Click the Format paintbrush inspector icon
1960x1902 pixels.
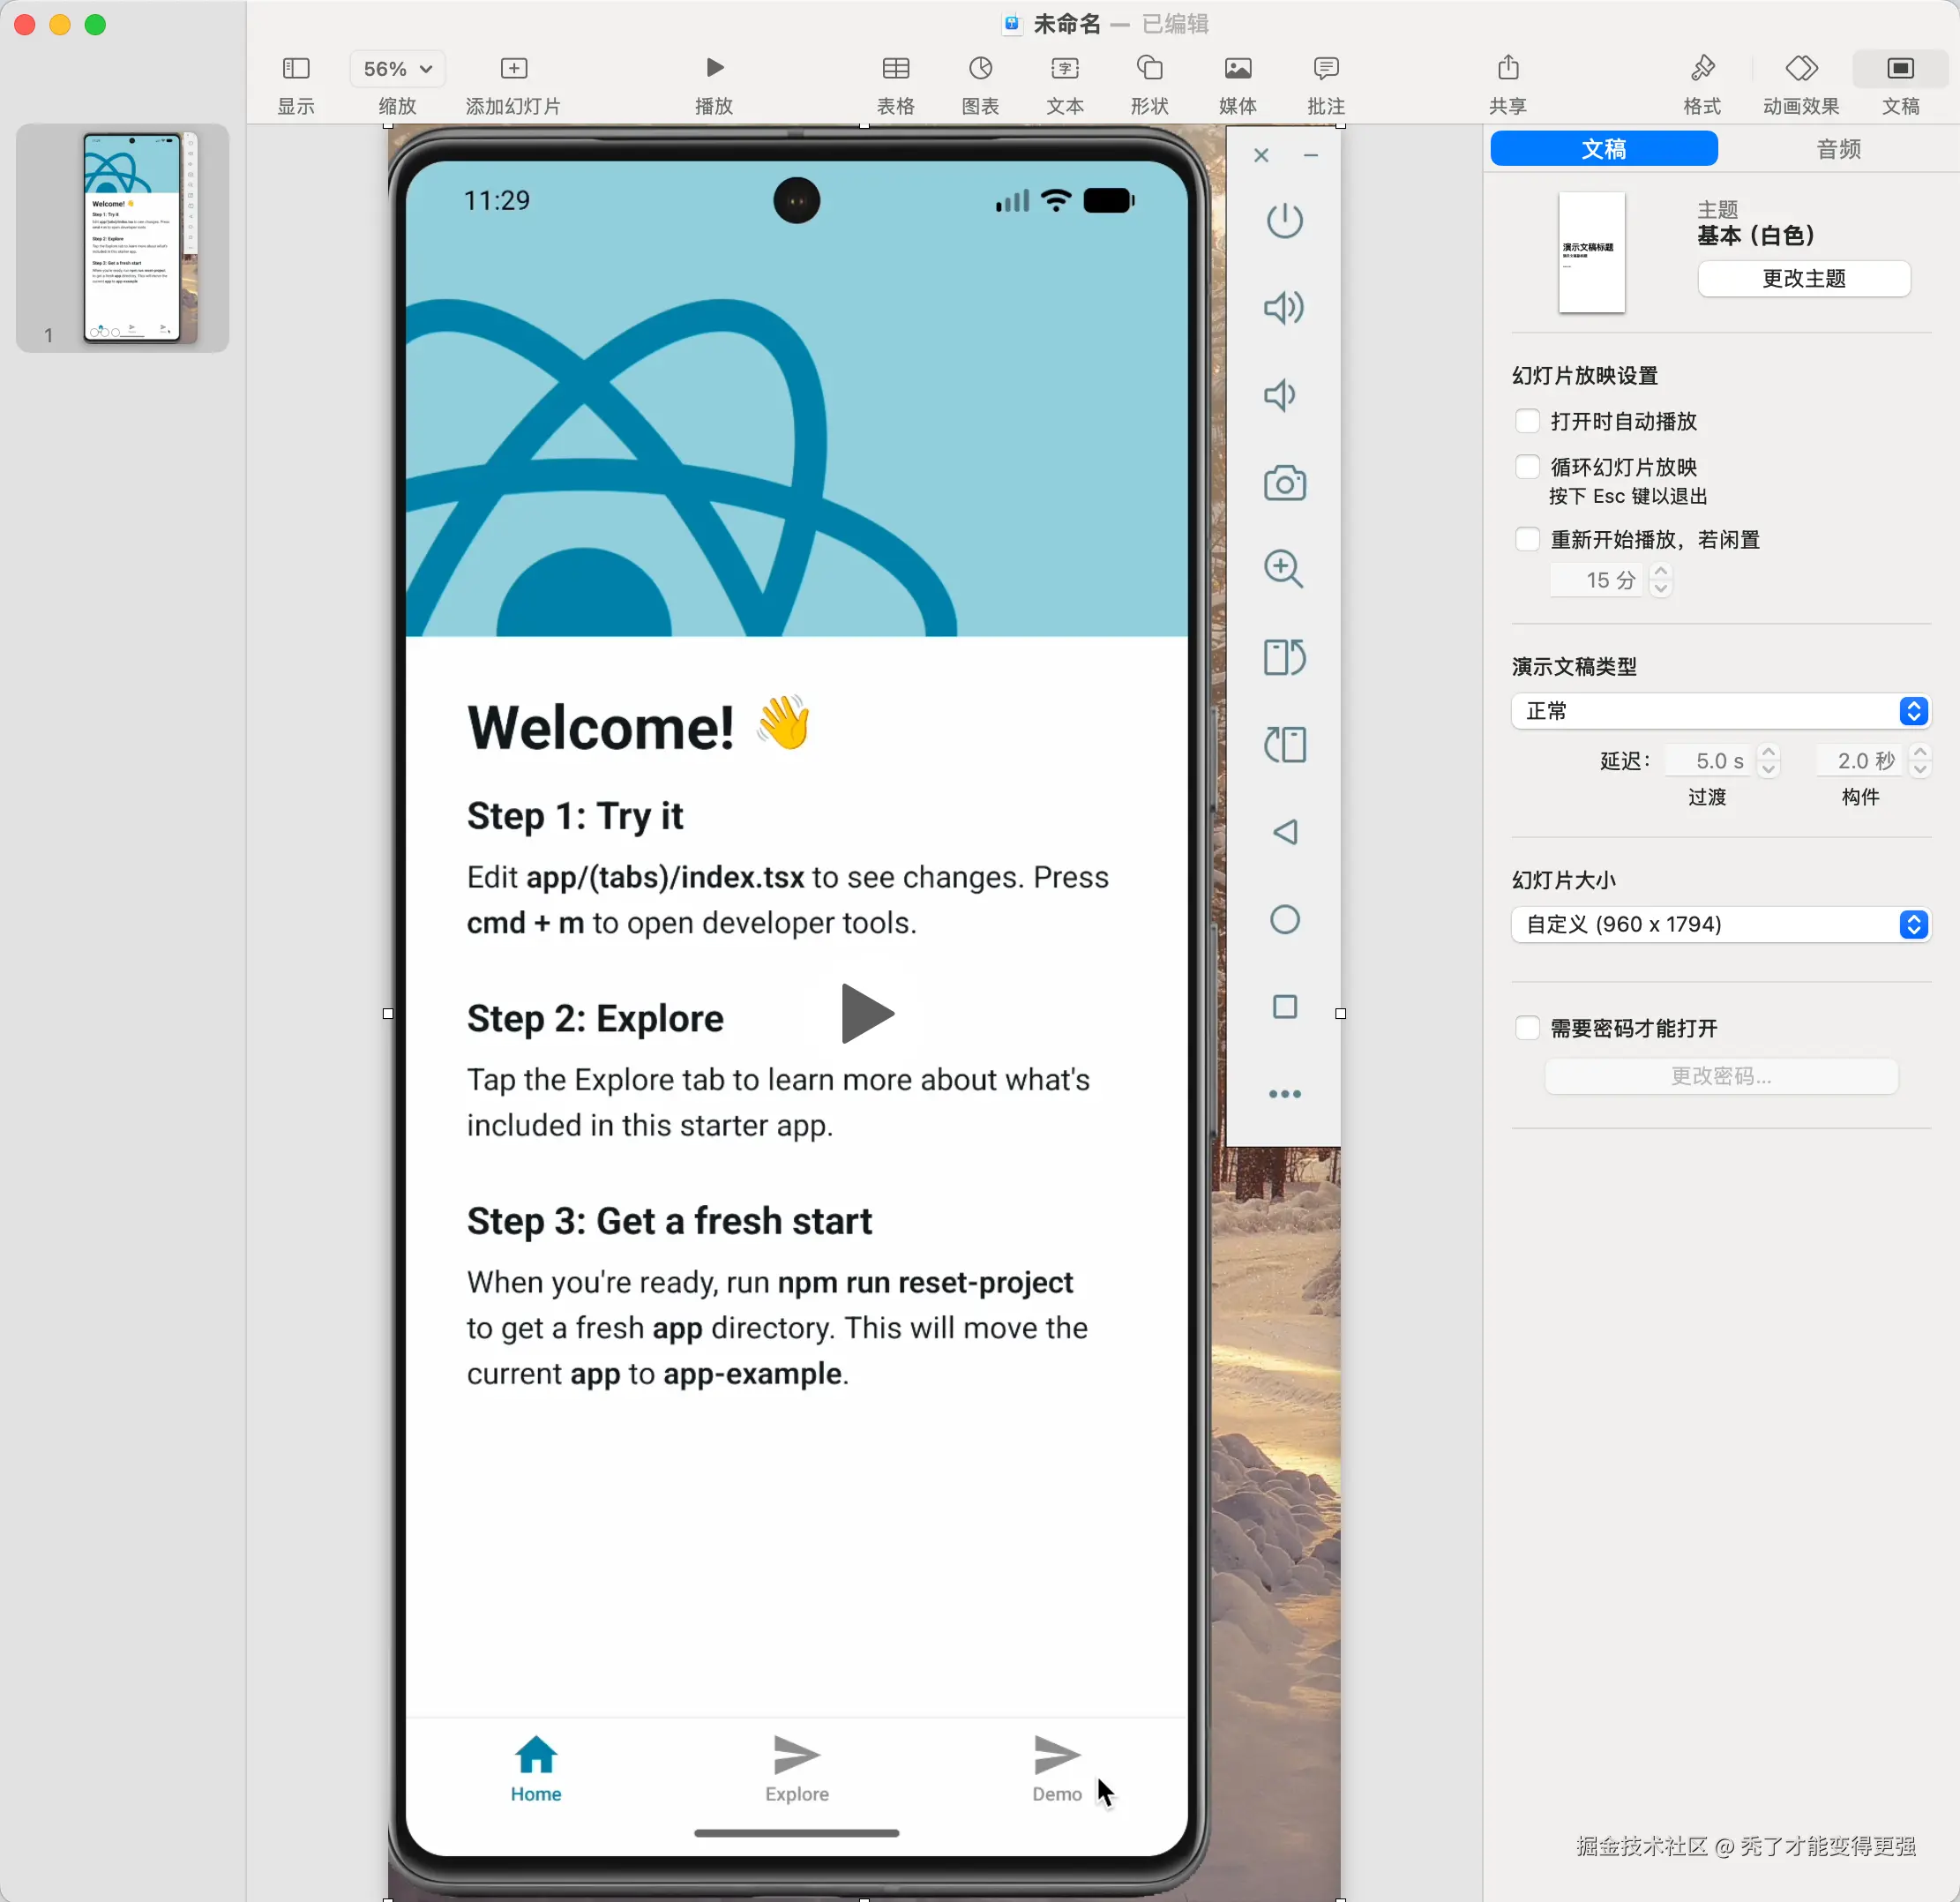pos(1702,68)
